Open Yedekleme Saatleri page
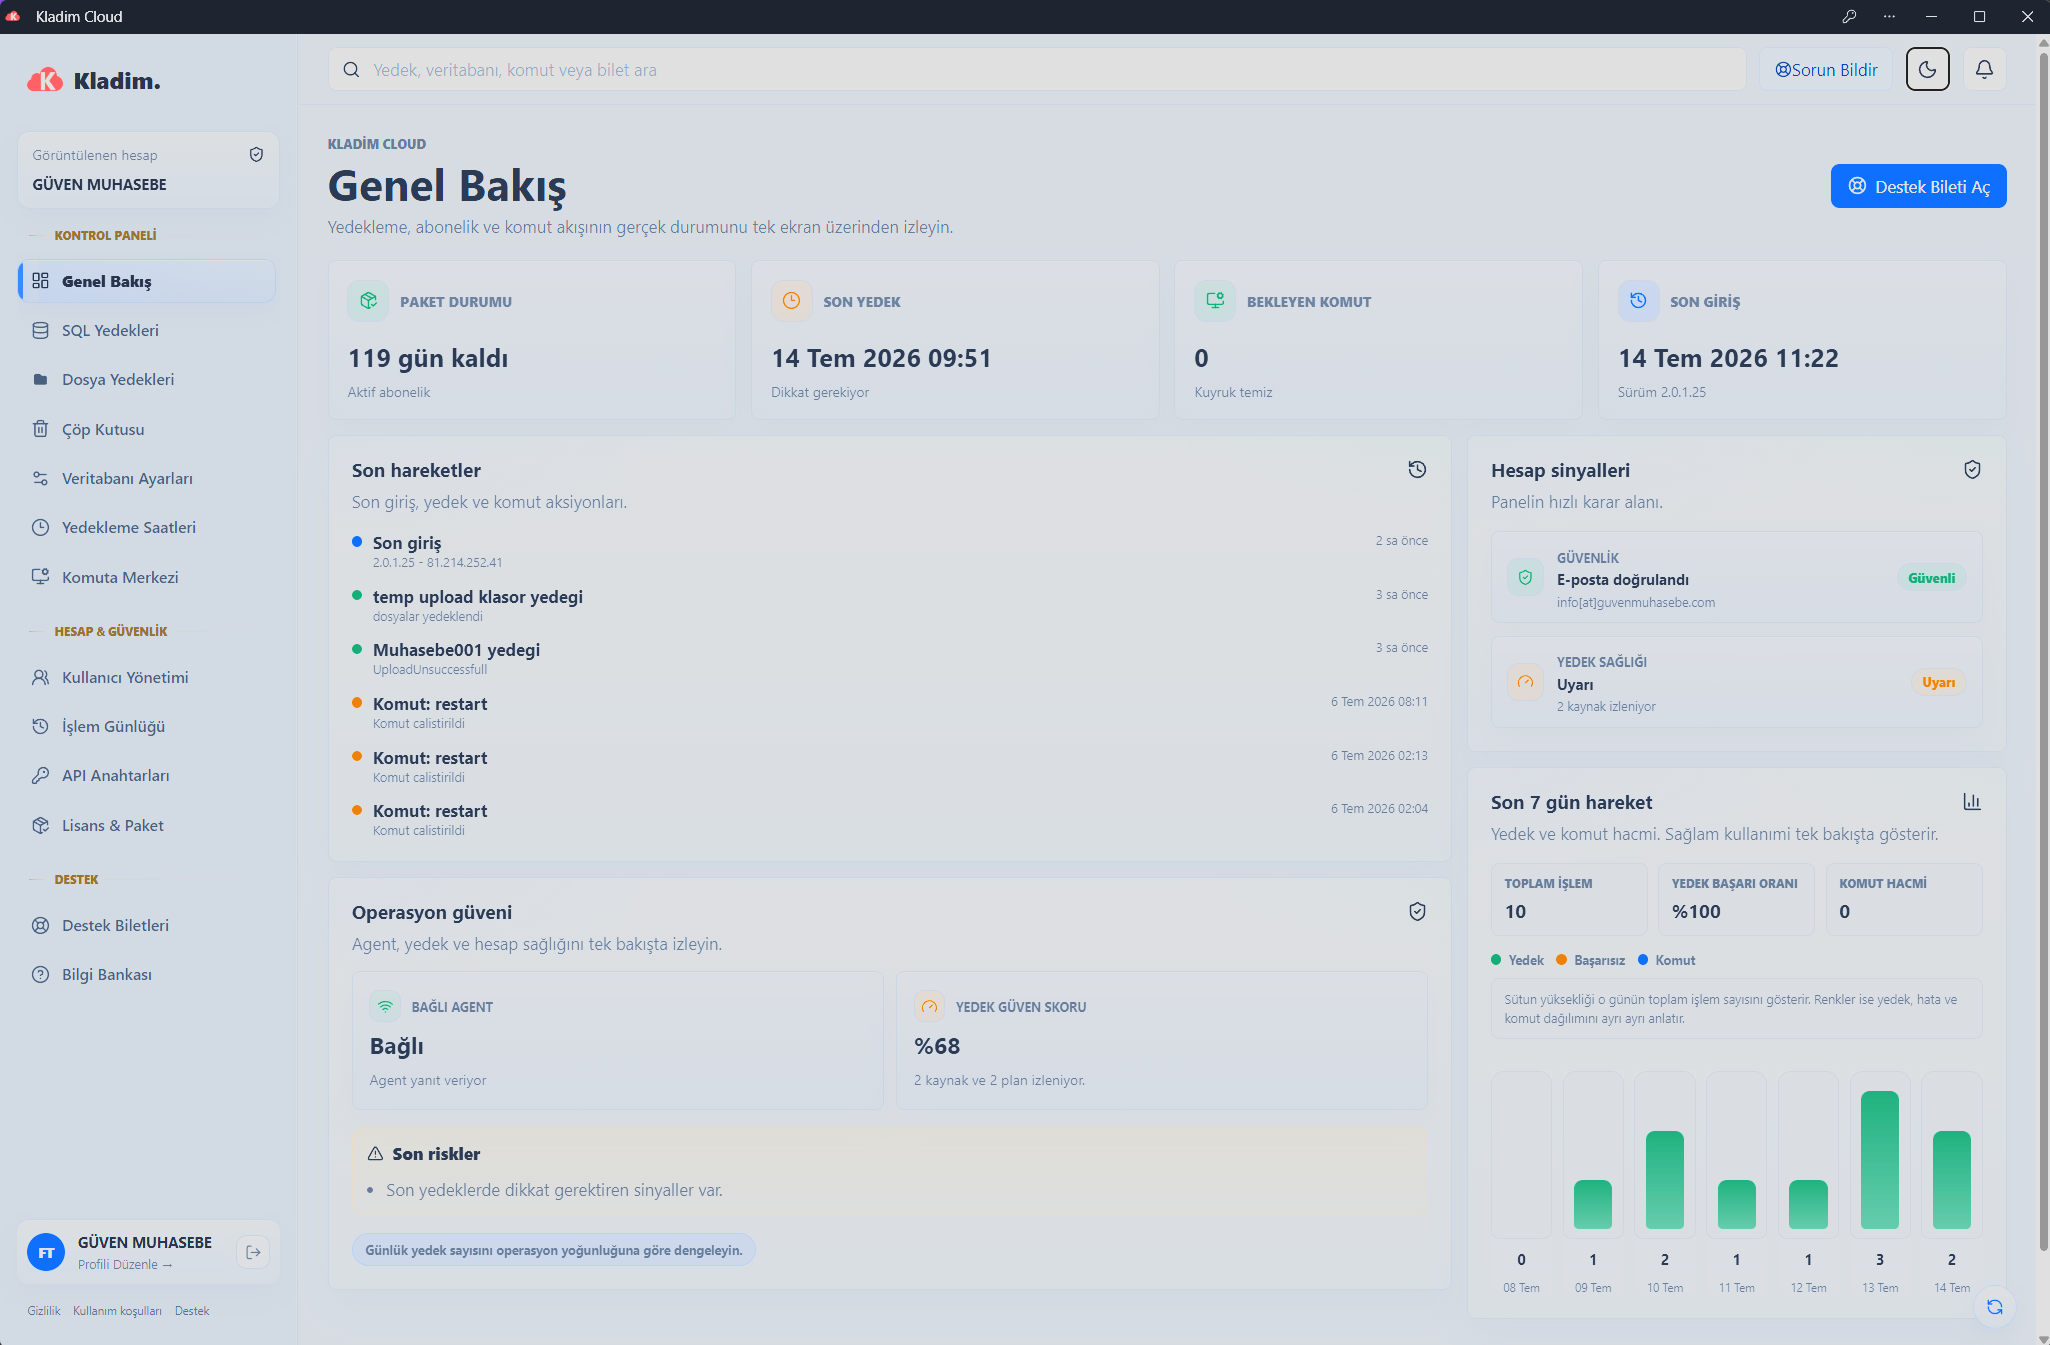 [x=147, y=528]
